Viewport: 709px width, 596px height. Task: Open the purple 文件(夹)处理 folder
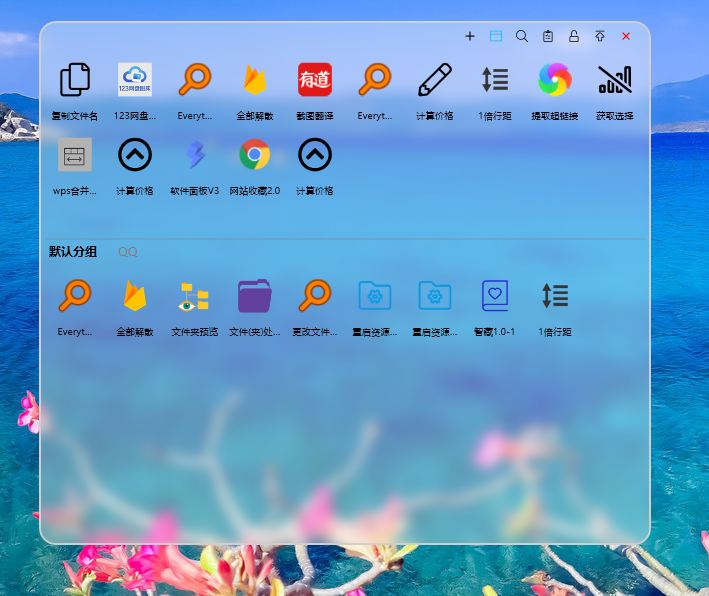click(x=255, y=296)
